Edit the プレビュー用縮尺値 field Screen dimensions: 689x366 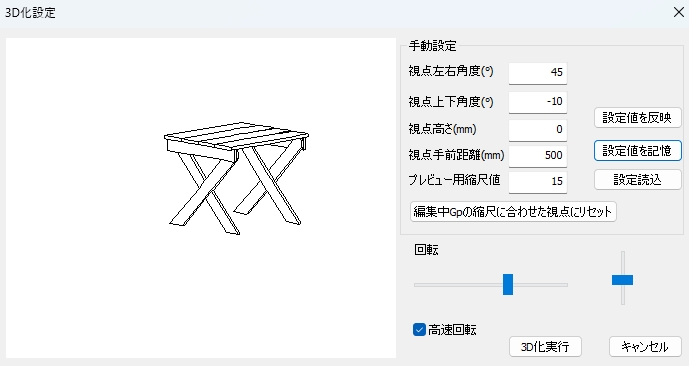[x=538, y=181]
